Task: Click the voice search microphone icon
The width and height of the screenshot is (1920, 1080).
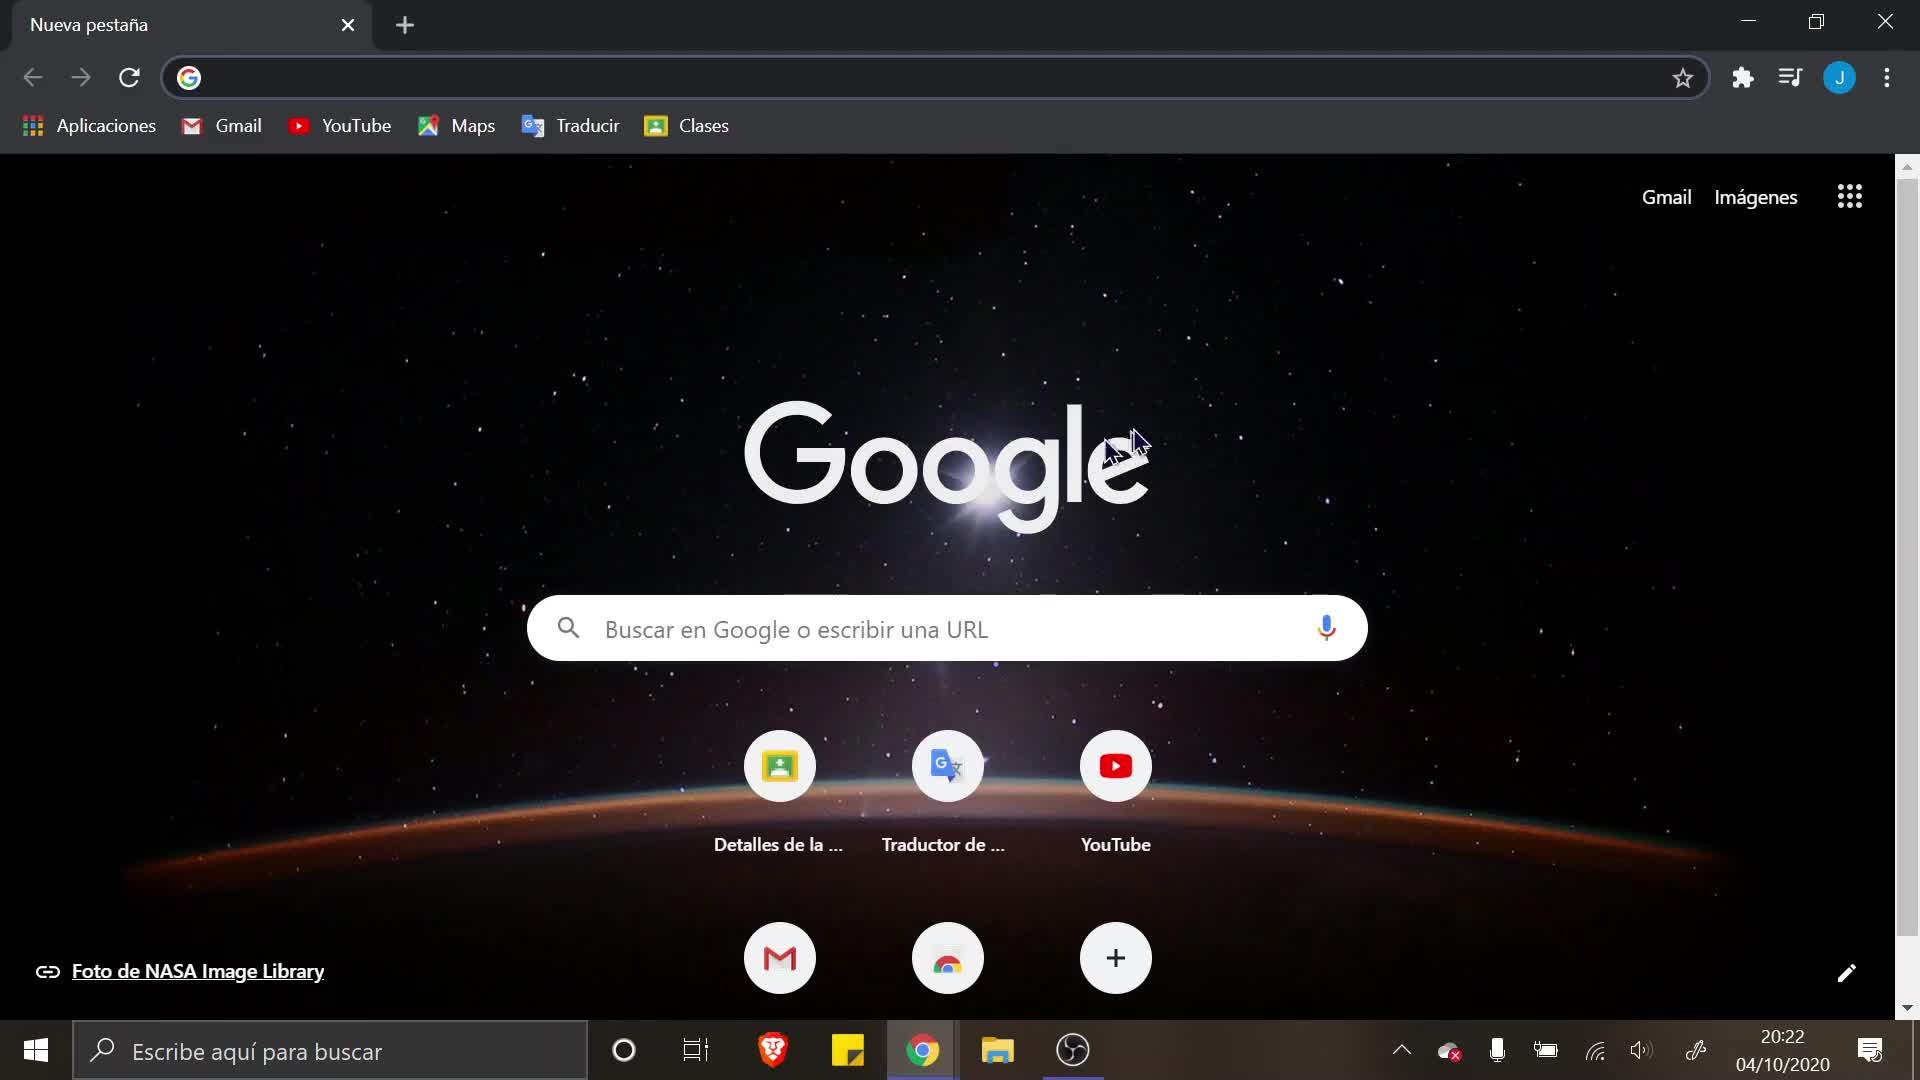Action: [1326, 628]
